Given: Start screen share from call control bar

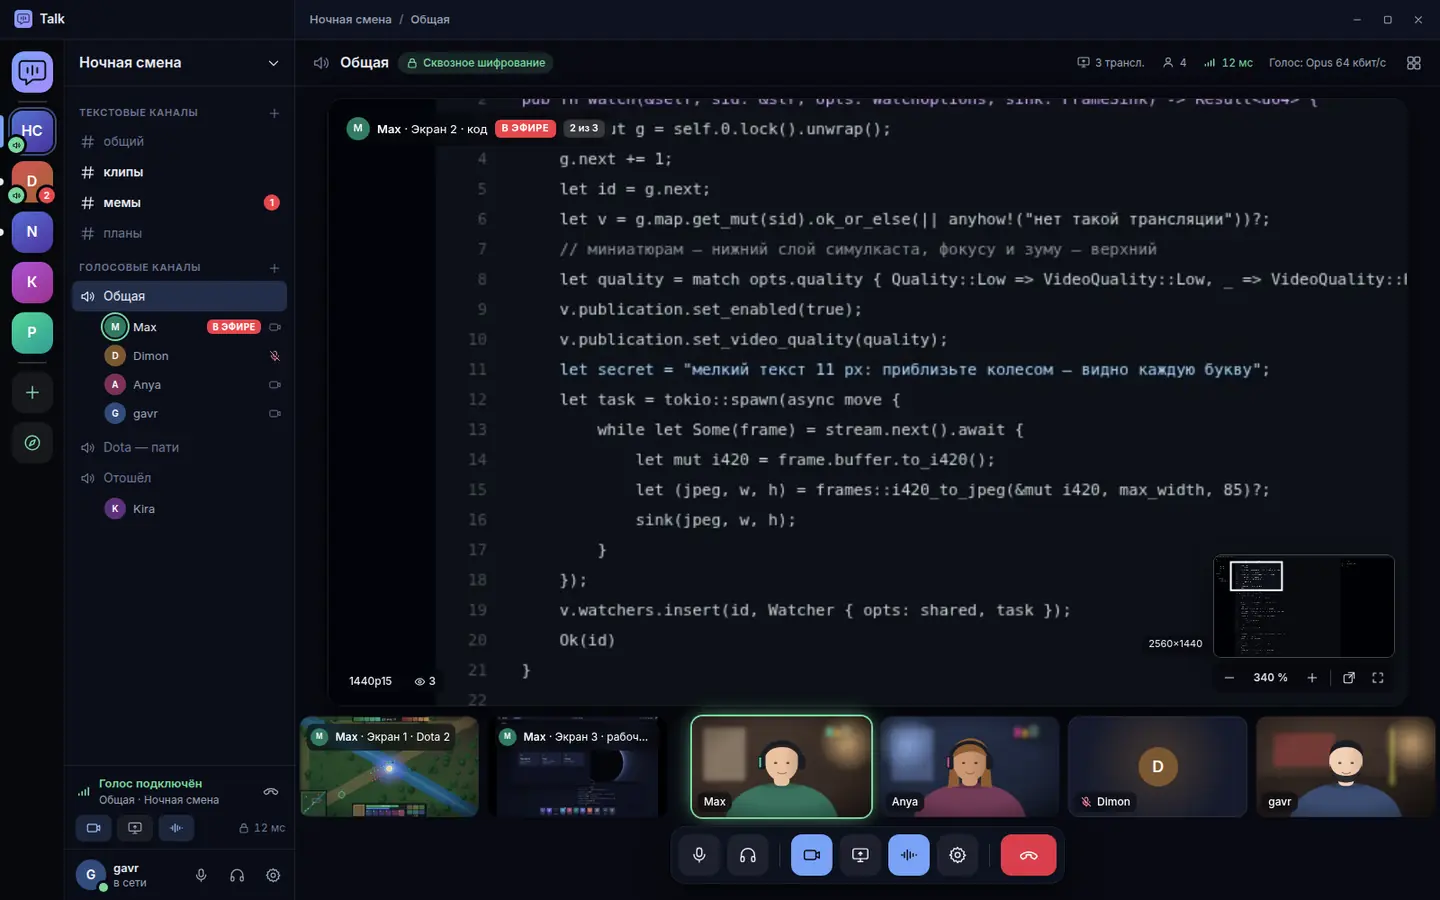Looking at the screenshot, I should (x=860, y=855).
